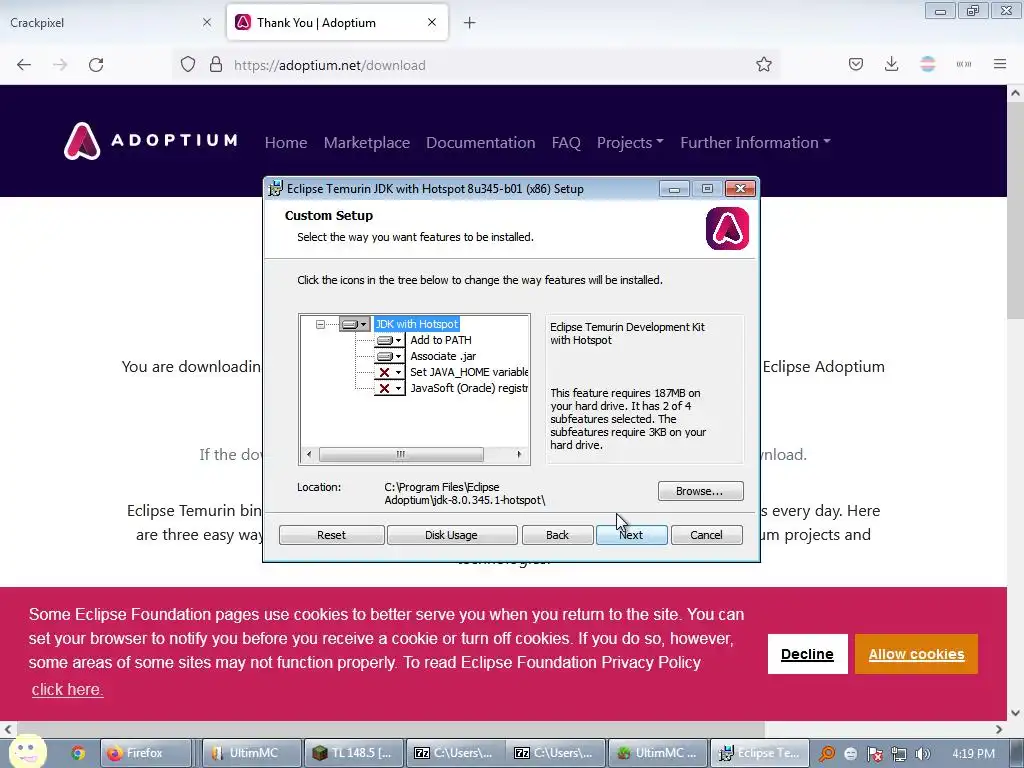Click the page horizontal scroll right arrow
Screen dimensions: 1024x768
click(x=999, y=729)
